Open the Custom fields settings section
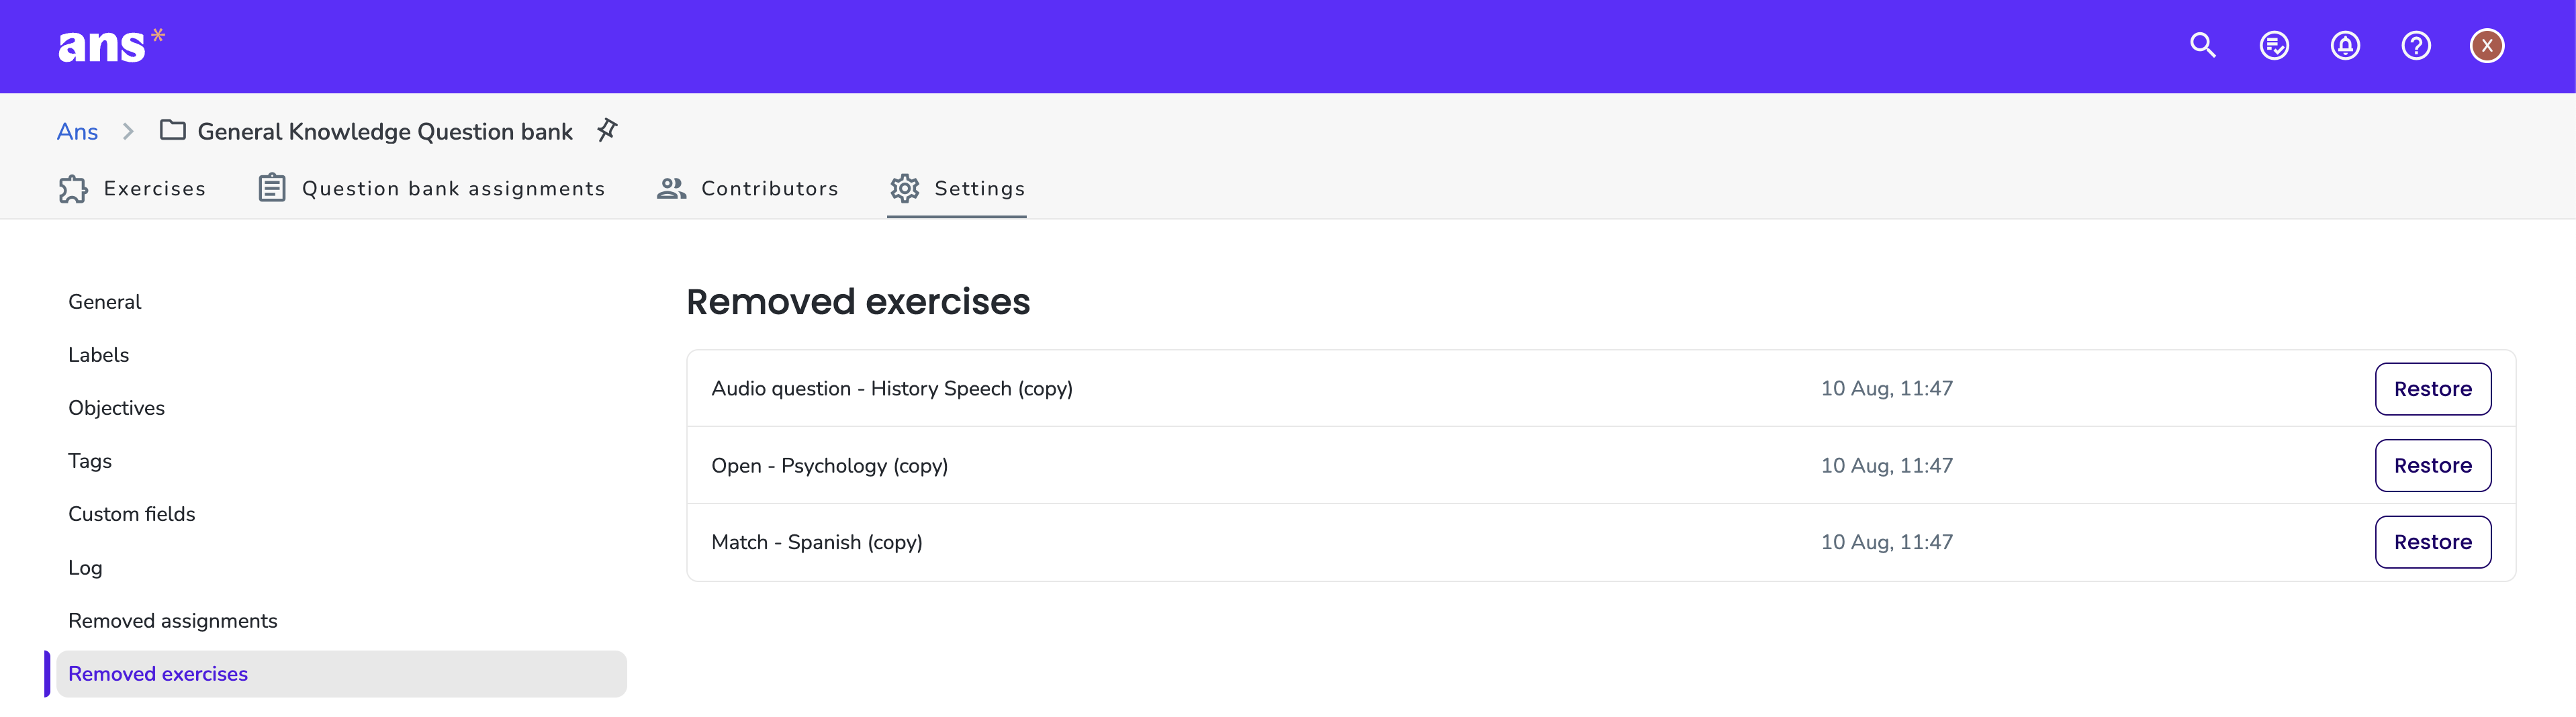The height and width of the screenshot is (717, 2576). (131, 514)
